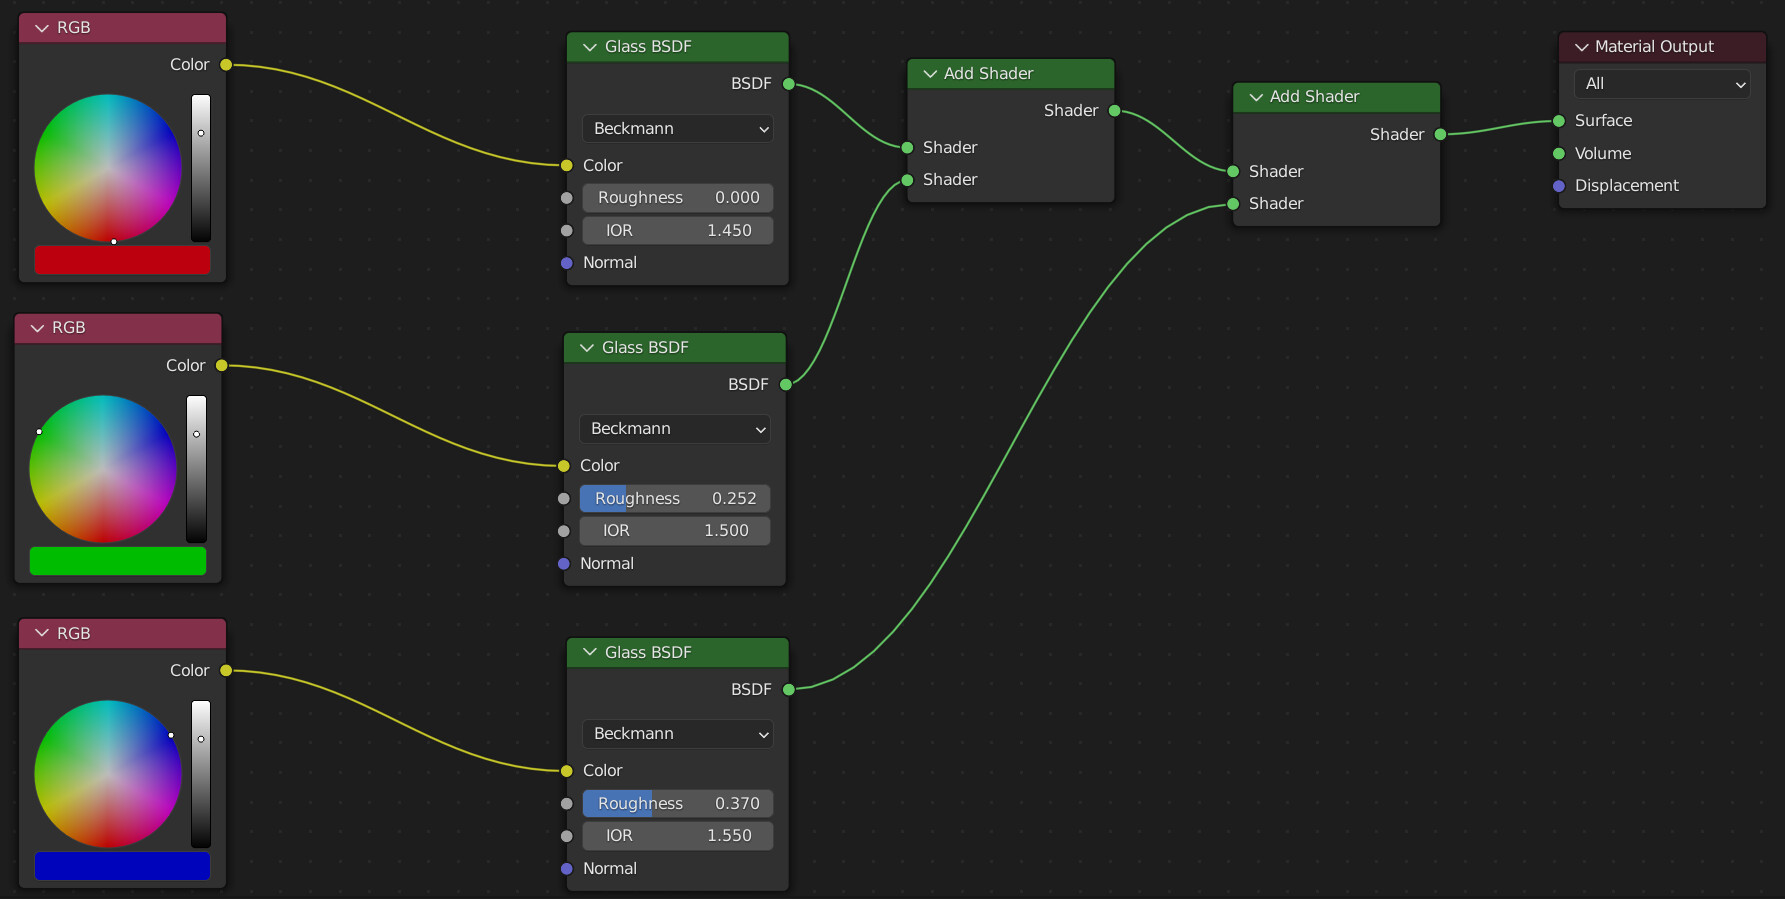Screen dimensions: 1785x899
Task: Collapse the Glass BSDF node with IOR 1.450
Action: 590,47
